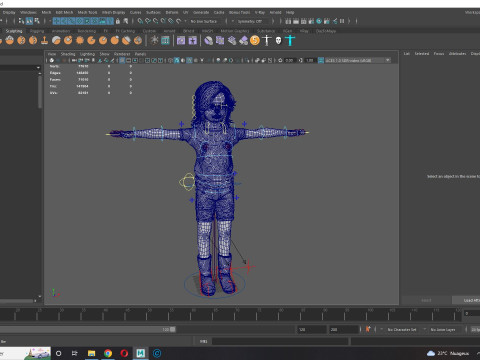480x360 pixels.
Task: Open the Maya app in Windows taskbar
Action: [140, 353]
